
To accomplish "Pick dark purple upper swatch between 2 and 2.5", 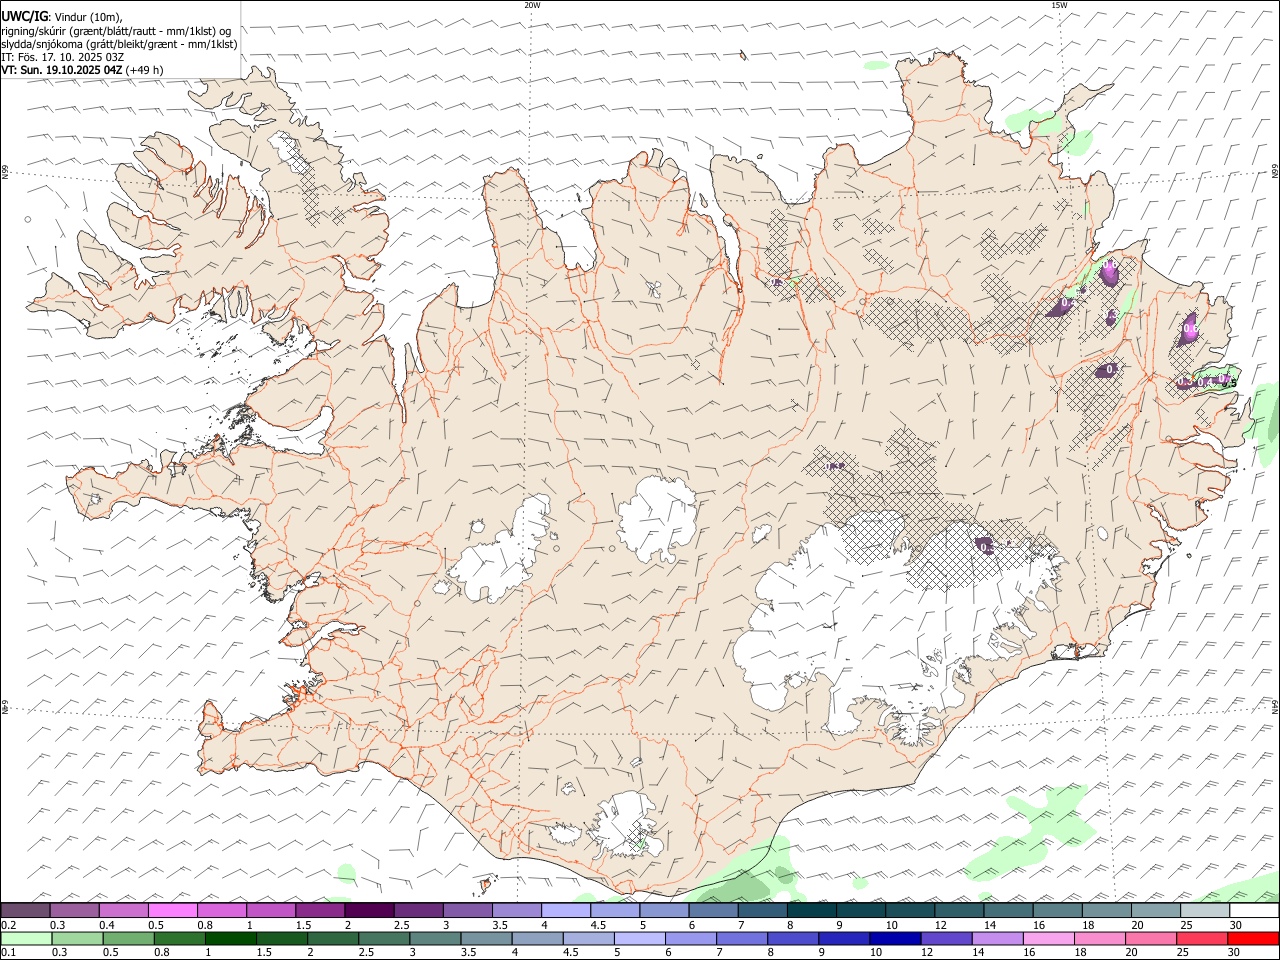I will coord(369,911).
